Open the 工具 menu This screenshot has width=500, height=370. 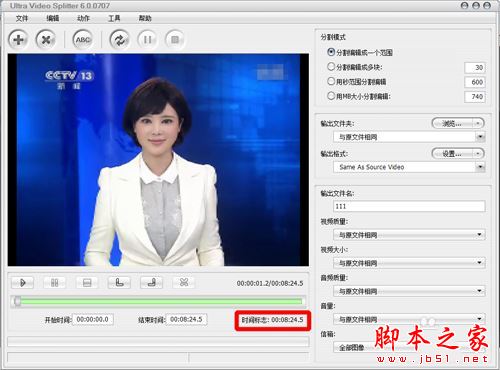pos(114,18)
